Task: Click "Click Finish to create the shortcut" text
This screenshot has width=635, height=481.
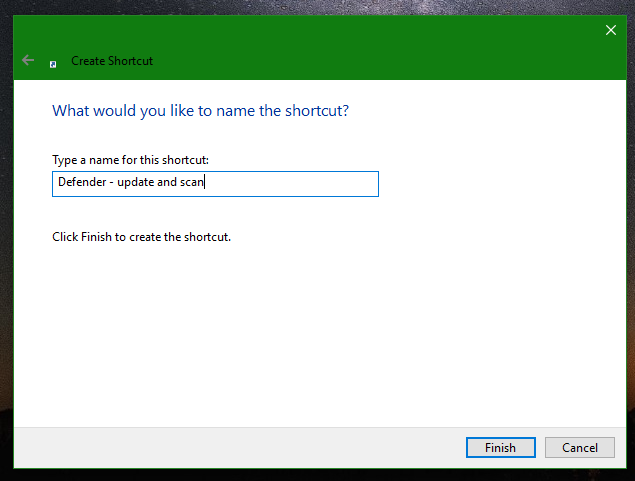Action: 141,238
